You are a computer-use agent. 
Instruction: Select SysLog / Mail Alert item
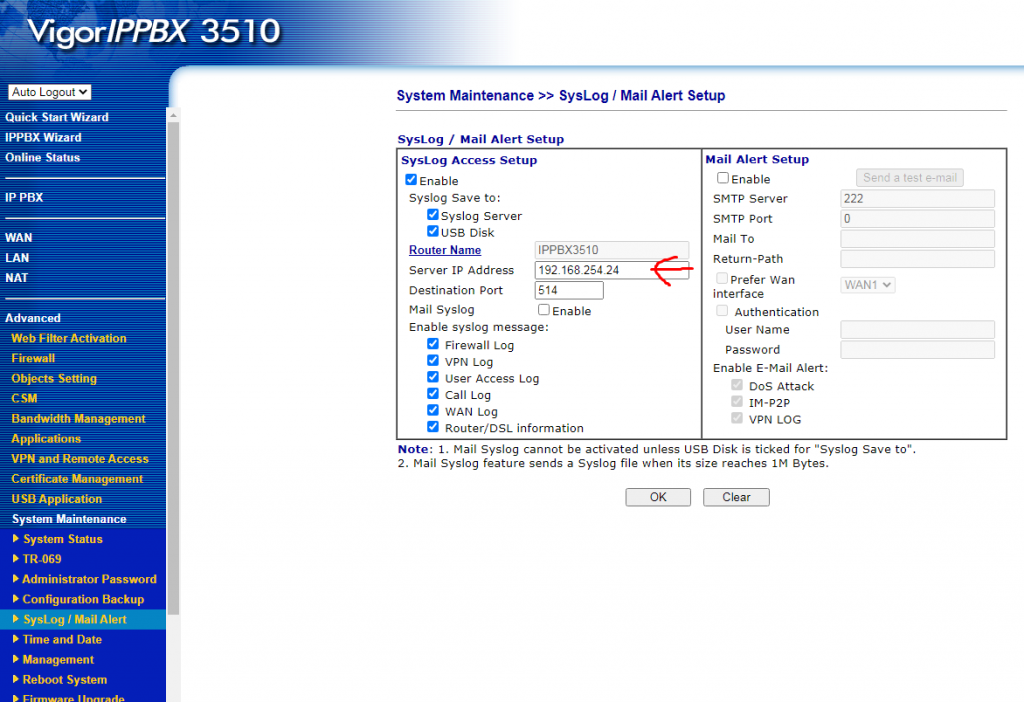[x=74, y=620]
